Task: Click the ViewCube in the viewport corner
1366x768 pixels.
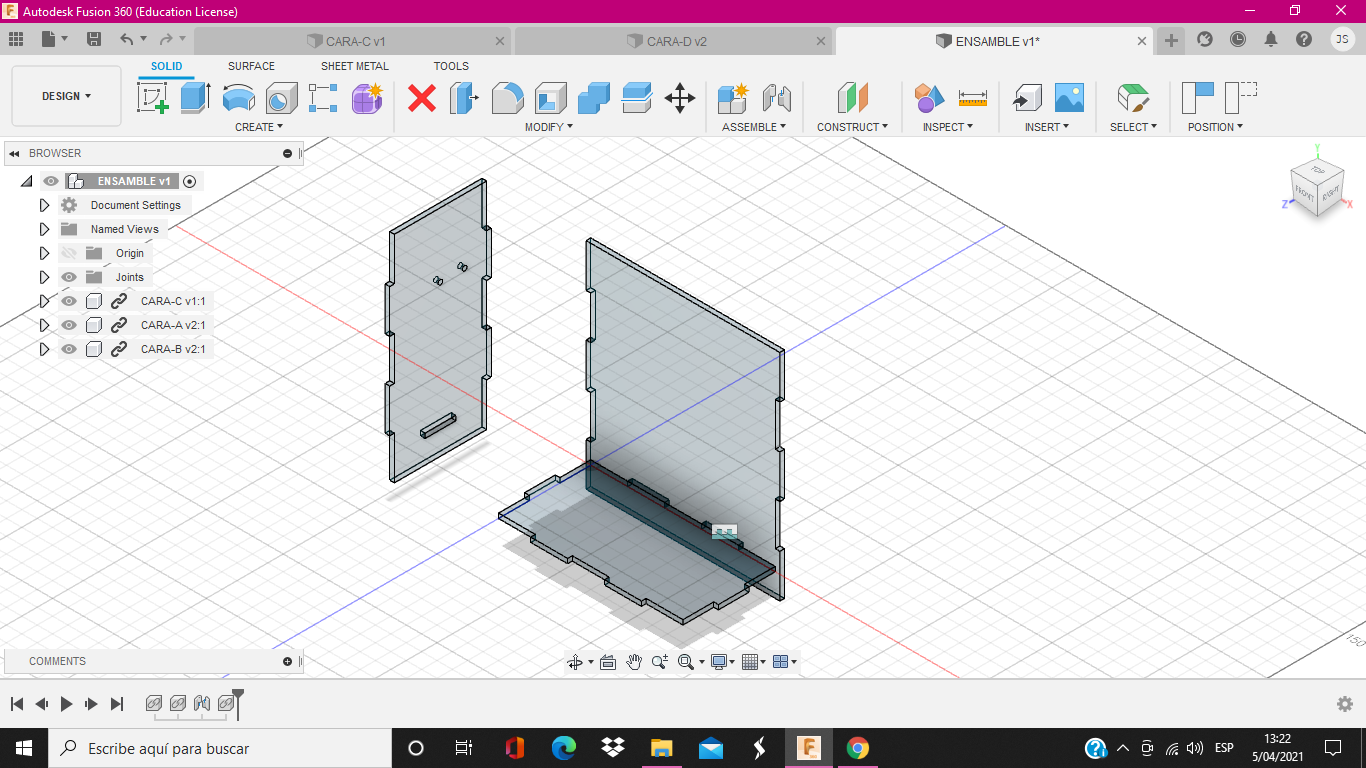Action: tap(1315, 187)
